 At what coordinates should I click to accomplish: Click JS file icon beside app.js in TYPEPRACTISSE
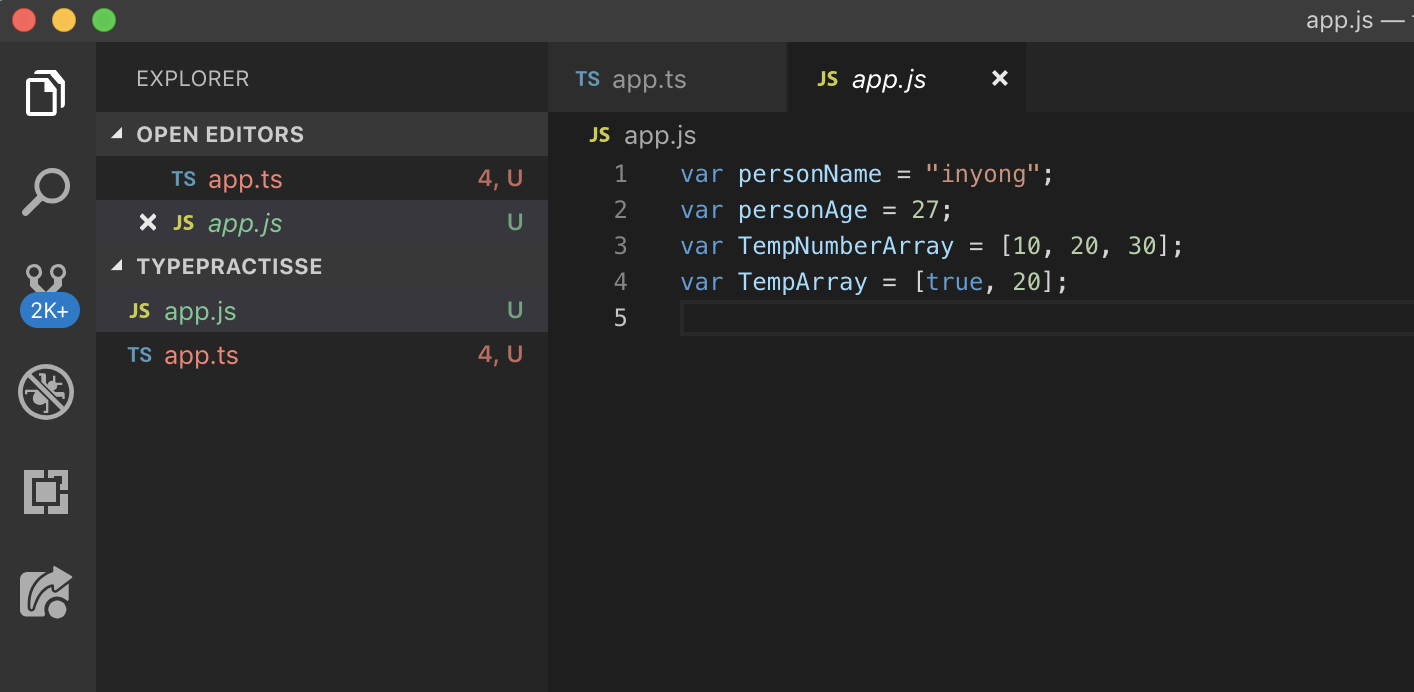(x=140, y=311)
